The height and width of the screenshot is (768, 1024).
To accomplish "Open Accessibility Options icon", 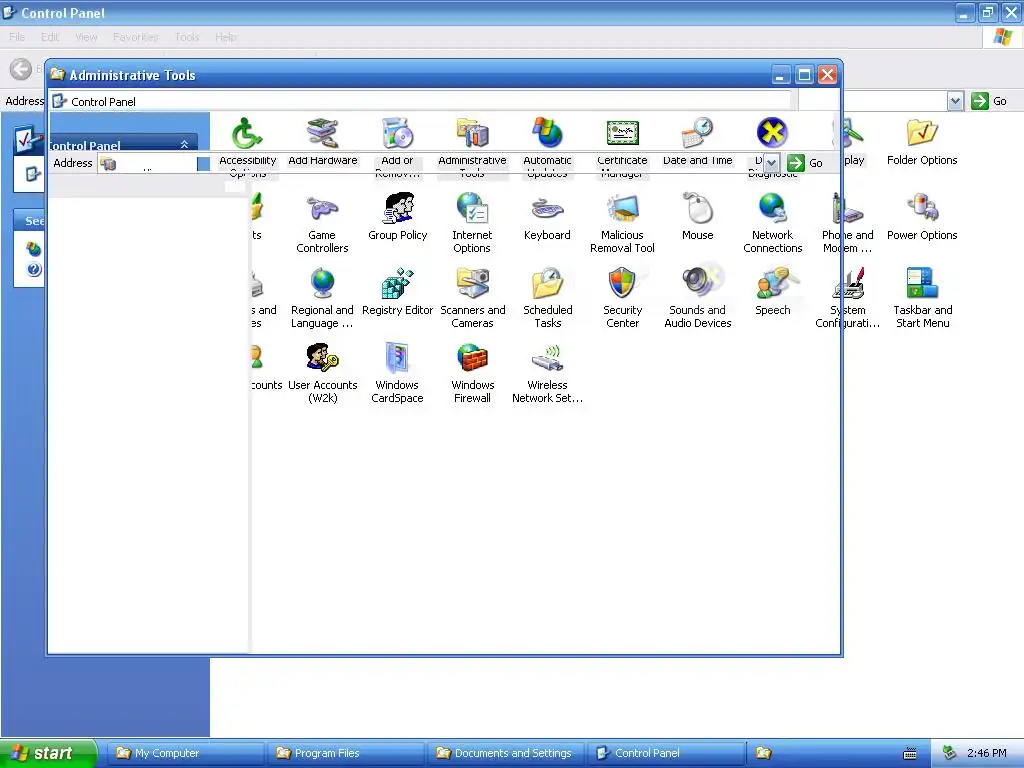I will [247, 133].
